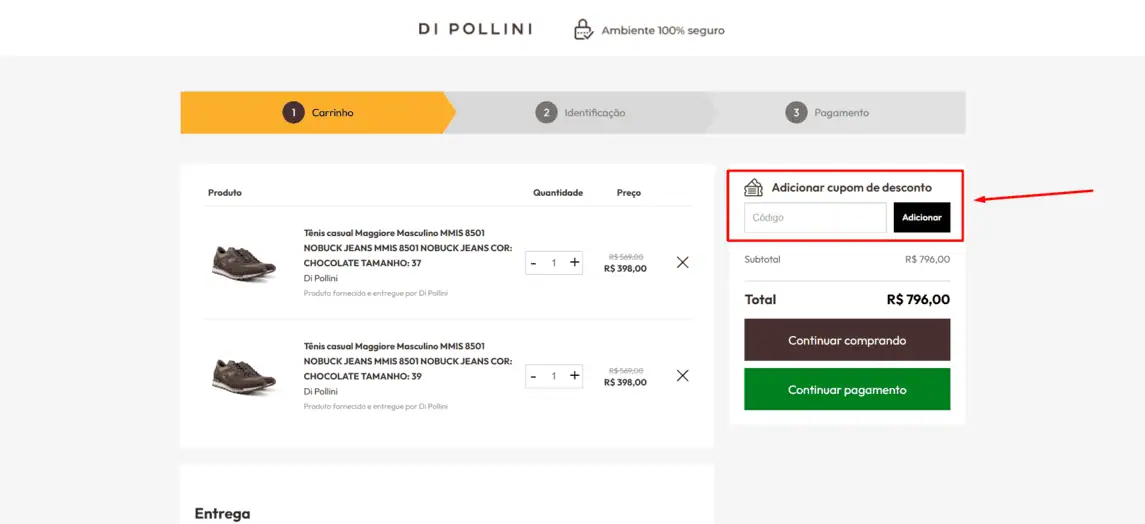Increase quantity of size 39 shoe

(575, 375)
